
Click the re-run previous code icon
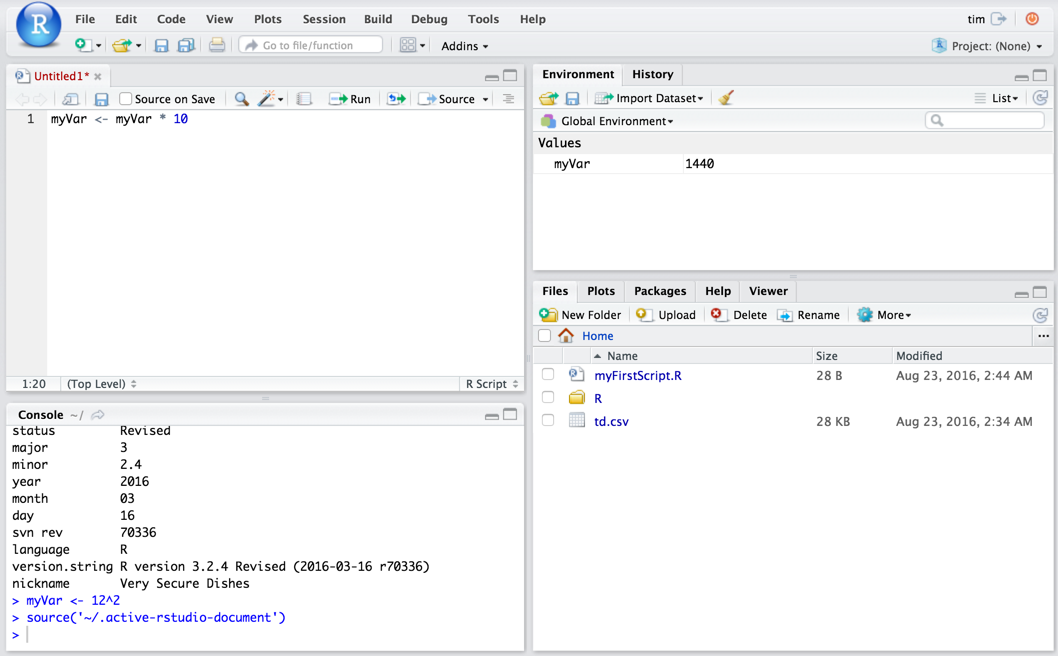[396, 99]
